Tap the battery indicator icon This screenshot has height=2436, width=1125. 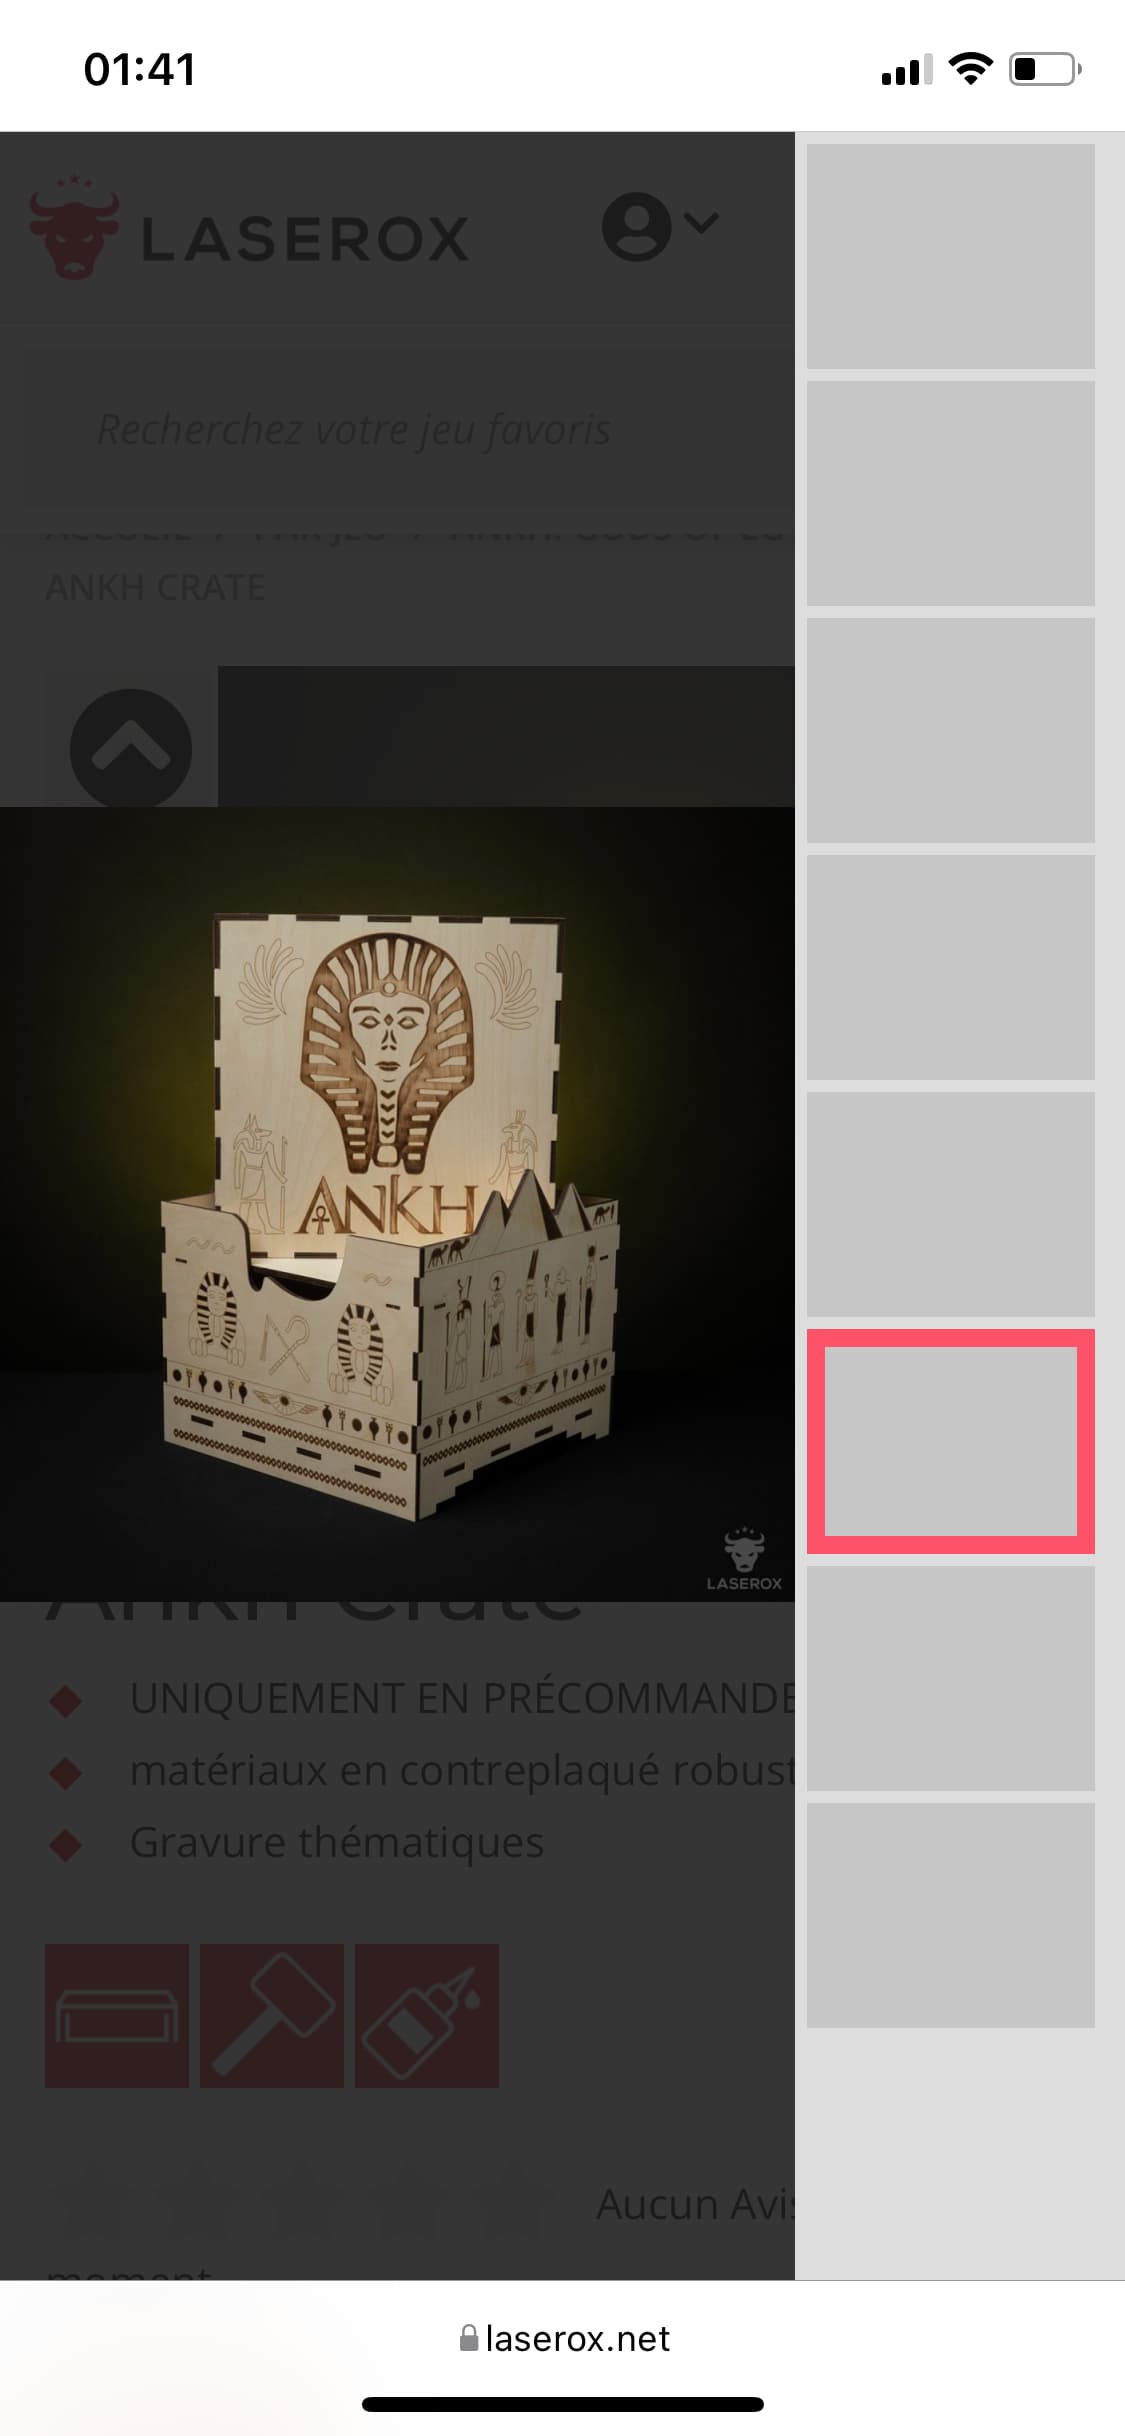[1045, 69]
